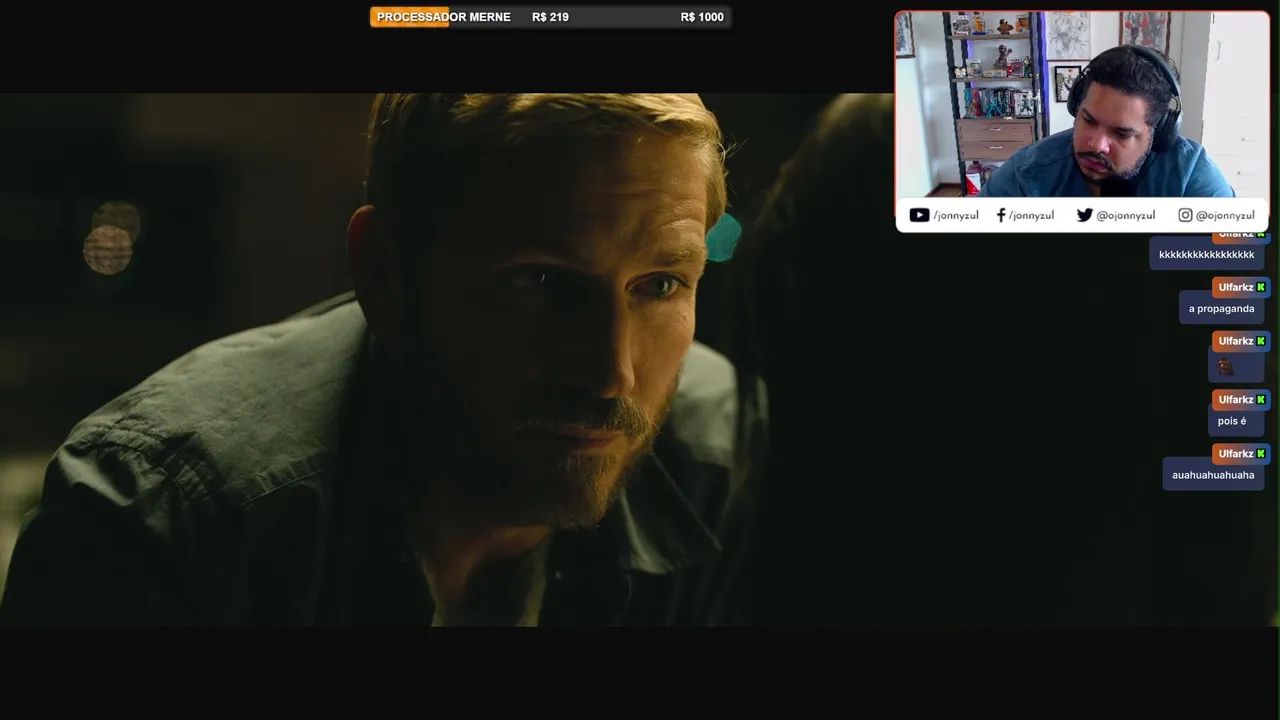1280x720 pixels.
Task: Click the 'a propaganda' chat message
Action: click(1221, 309)
